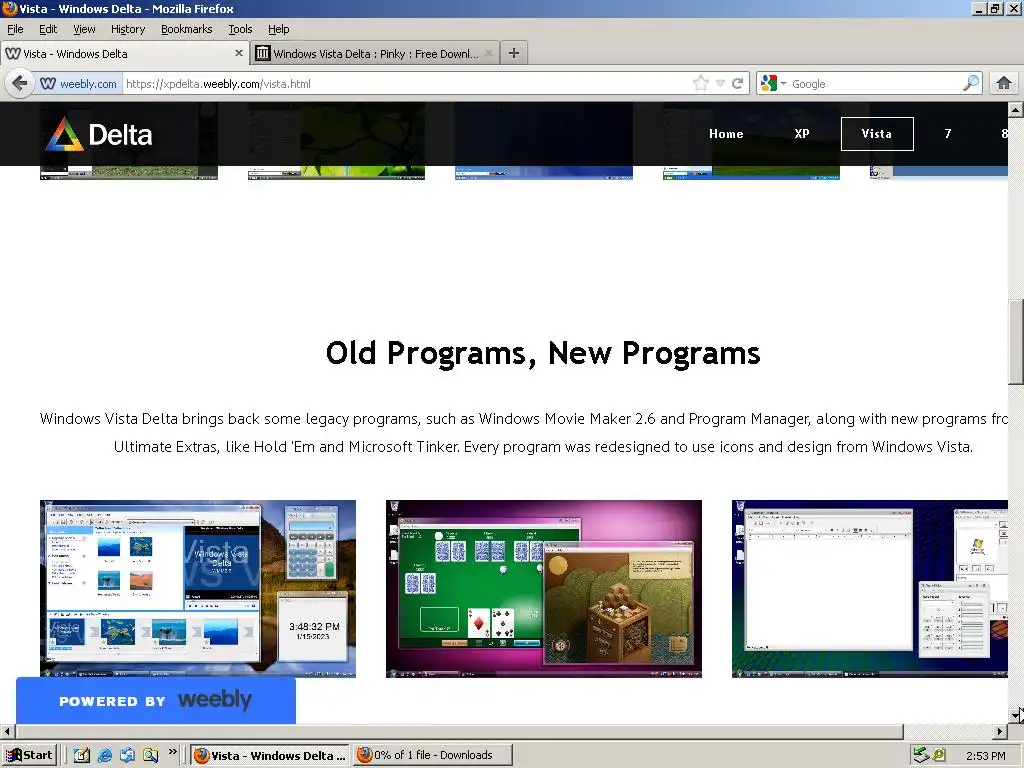Viewport: 1024px width, 768px height.
Task: Select the Vista nav button
Action: (877, 134)
